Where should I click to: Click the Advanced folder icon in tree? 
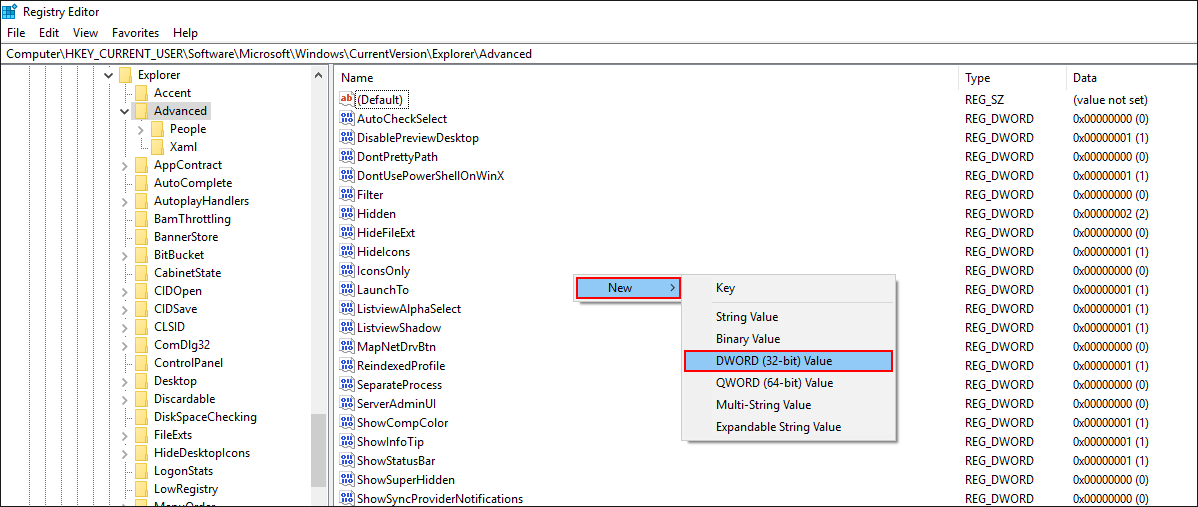141,111
